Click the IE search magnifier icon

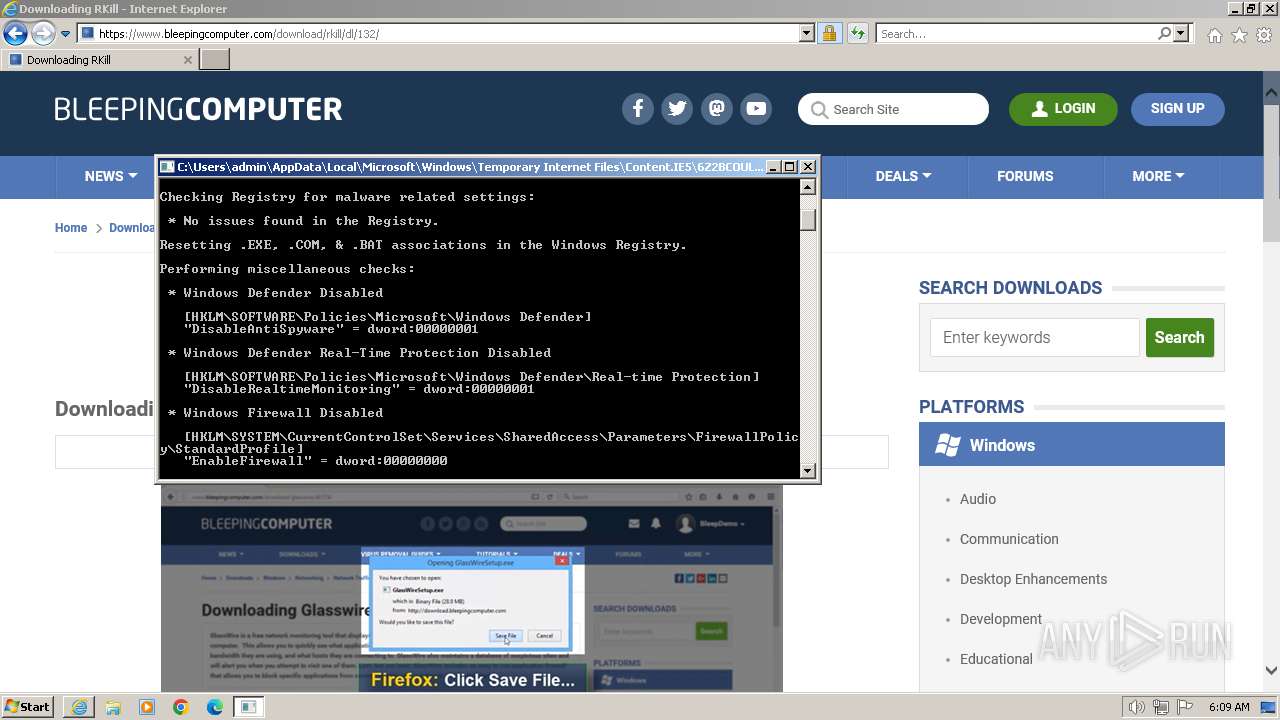[x=1164, y=33]
